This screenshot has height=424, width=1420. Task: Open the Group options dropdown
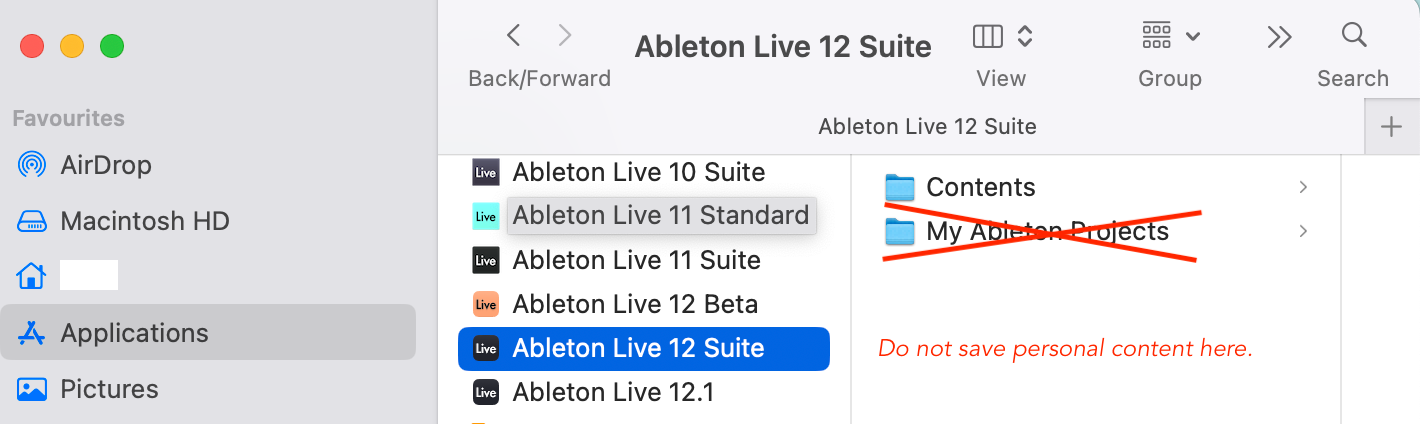[x=1170, y=37]
